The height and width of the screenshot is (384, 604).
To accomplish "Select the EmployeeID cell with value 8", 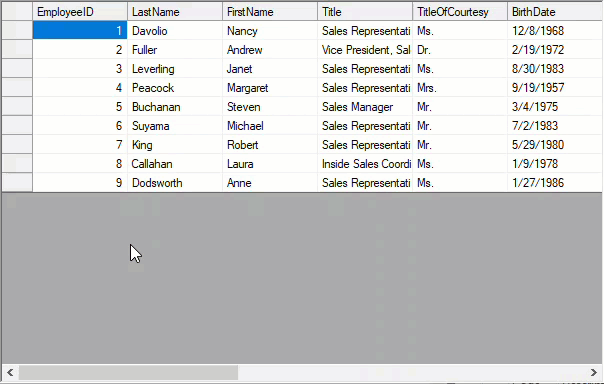I will tap(80, 164).
